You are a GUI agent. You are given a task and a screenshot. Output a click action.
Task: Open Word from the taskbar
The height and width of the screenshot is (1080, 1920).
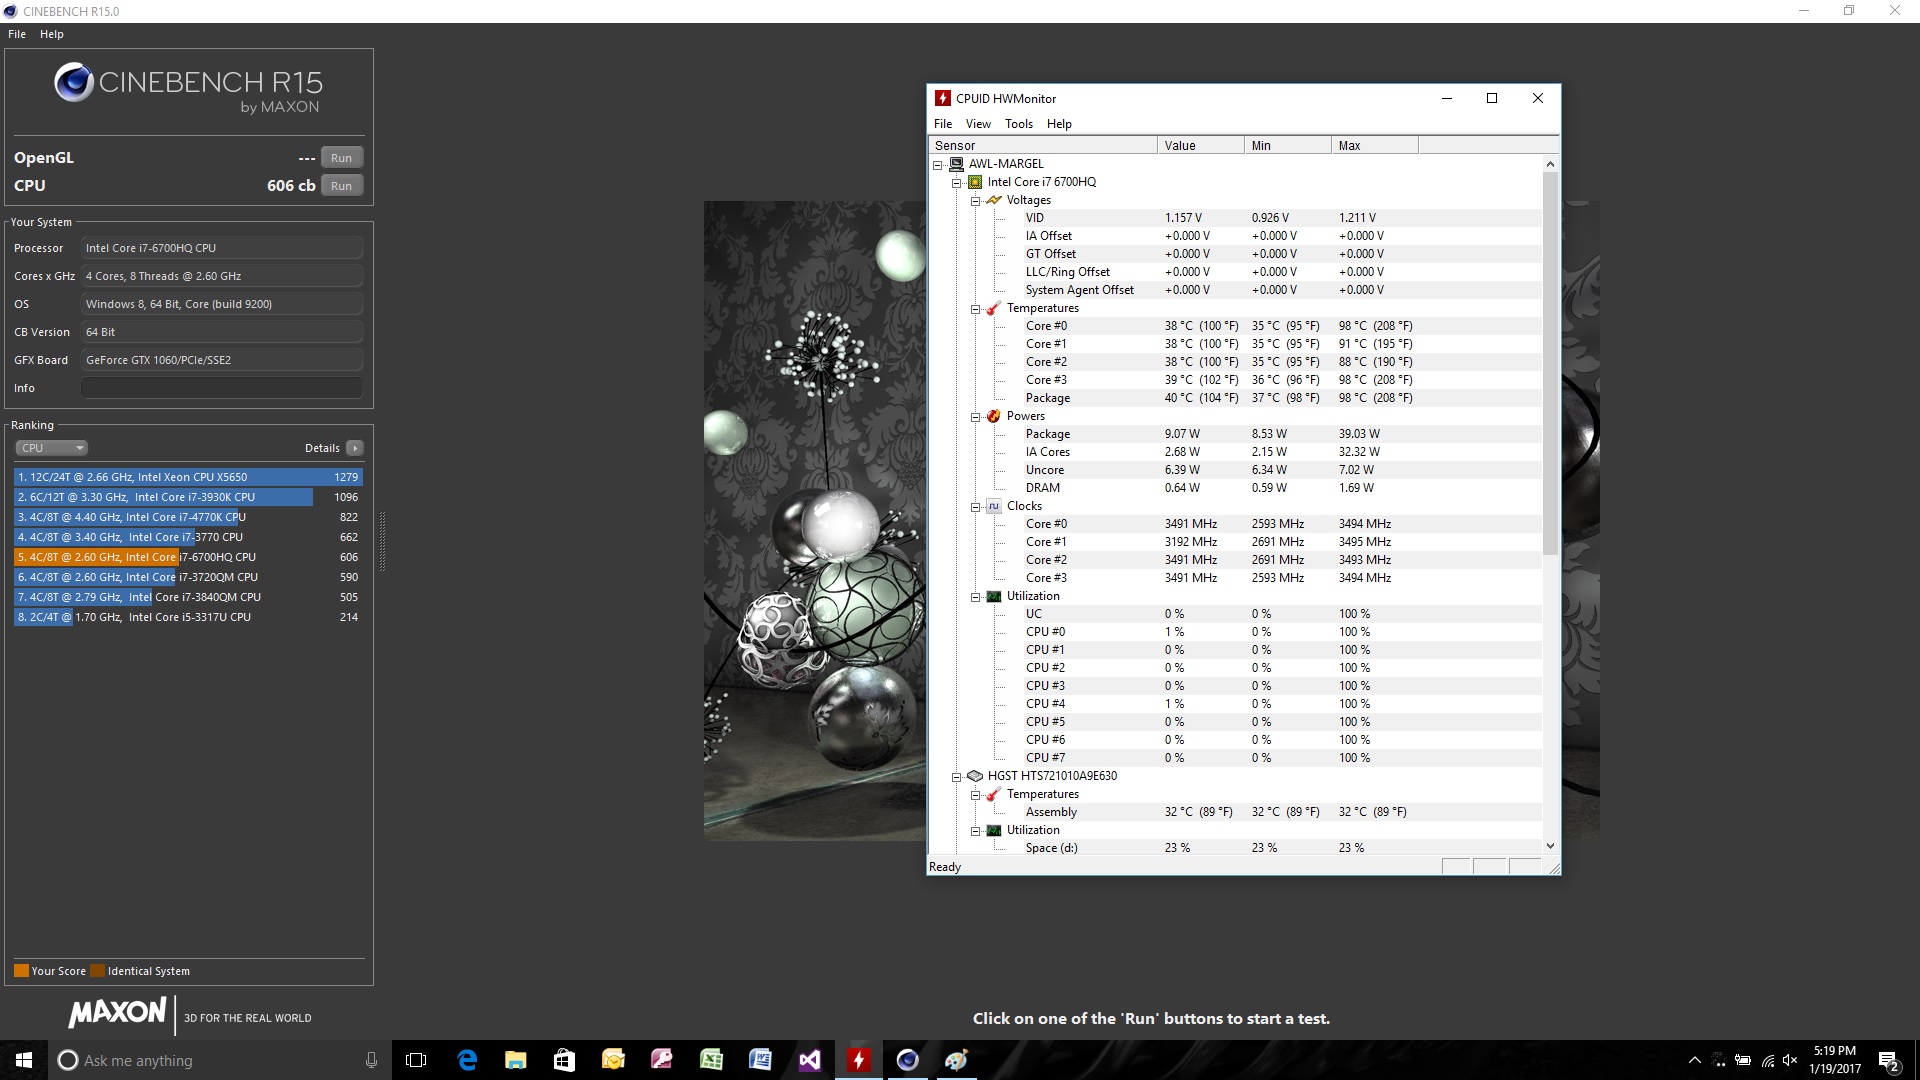tap(760, 1060)
